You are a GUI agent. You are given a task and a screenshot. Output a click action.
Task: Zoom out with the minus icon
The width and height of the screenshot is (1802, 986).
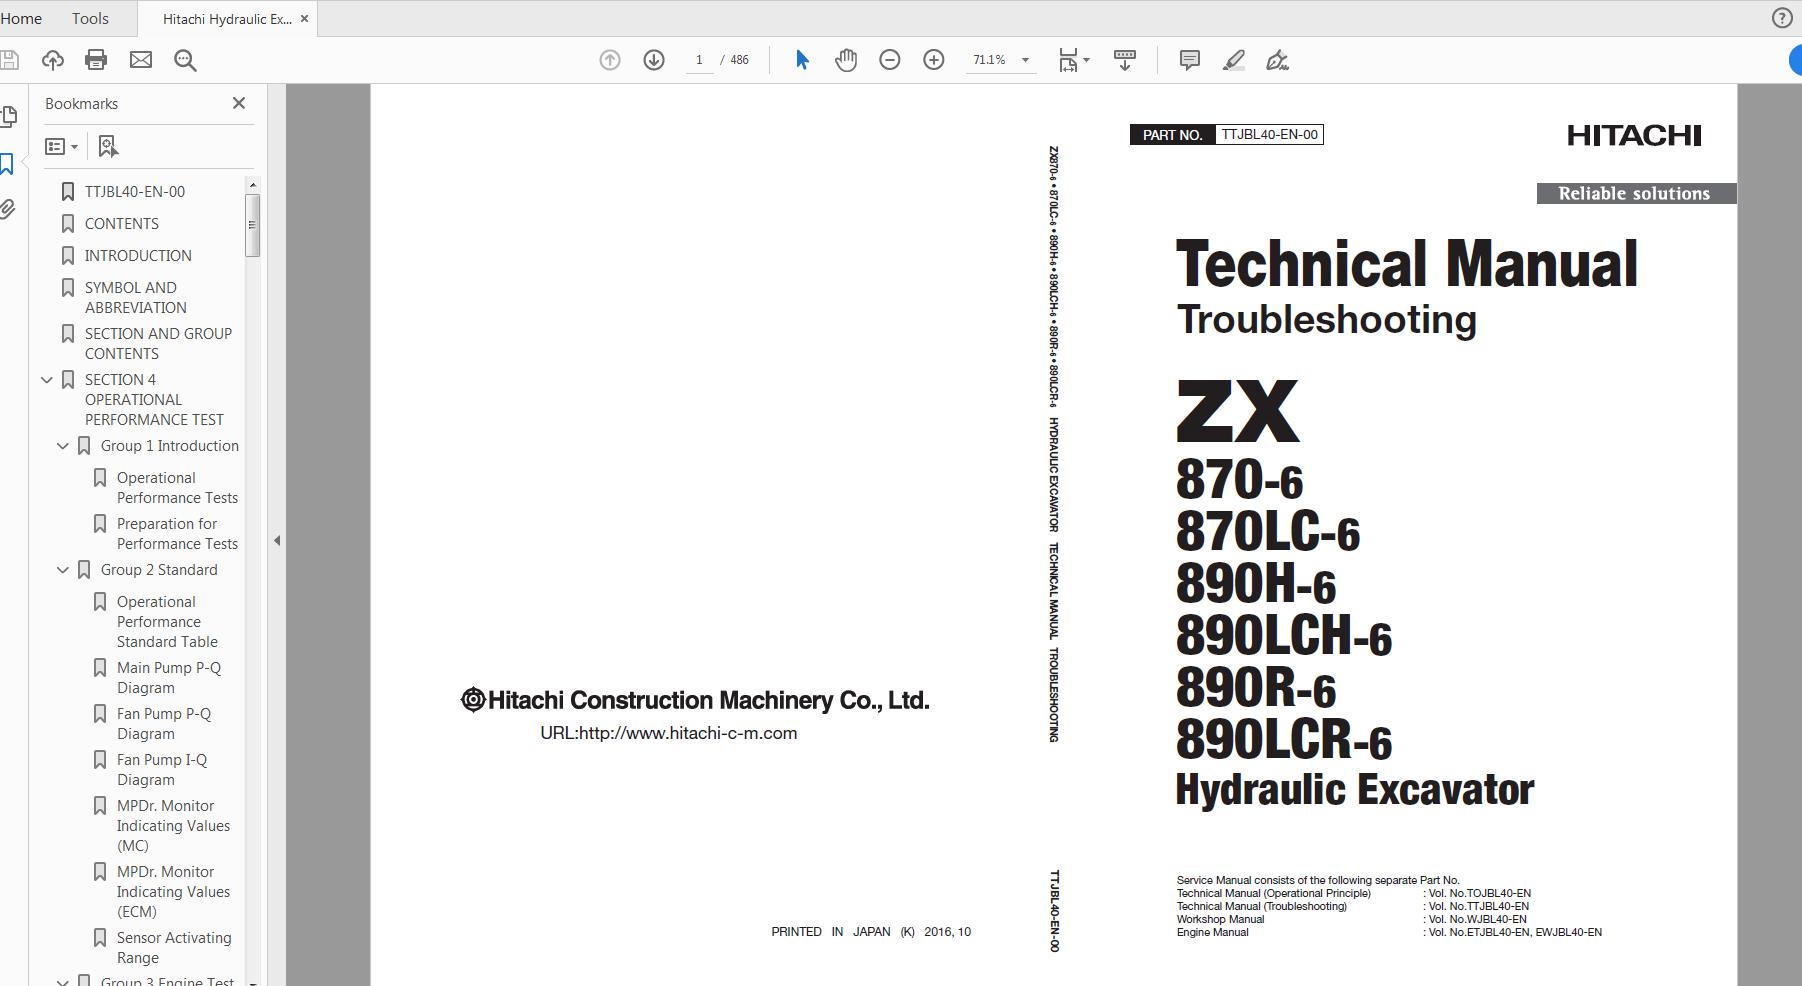coord(890,60)
